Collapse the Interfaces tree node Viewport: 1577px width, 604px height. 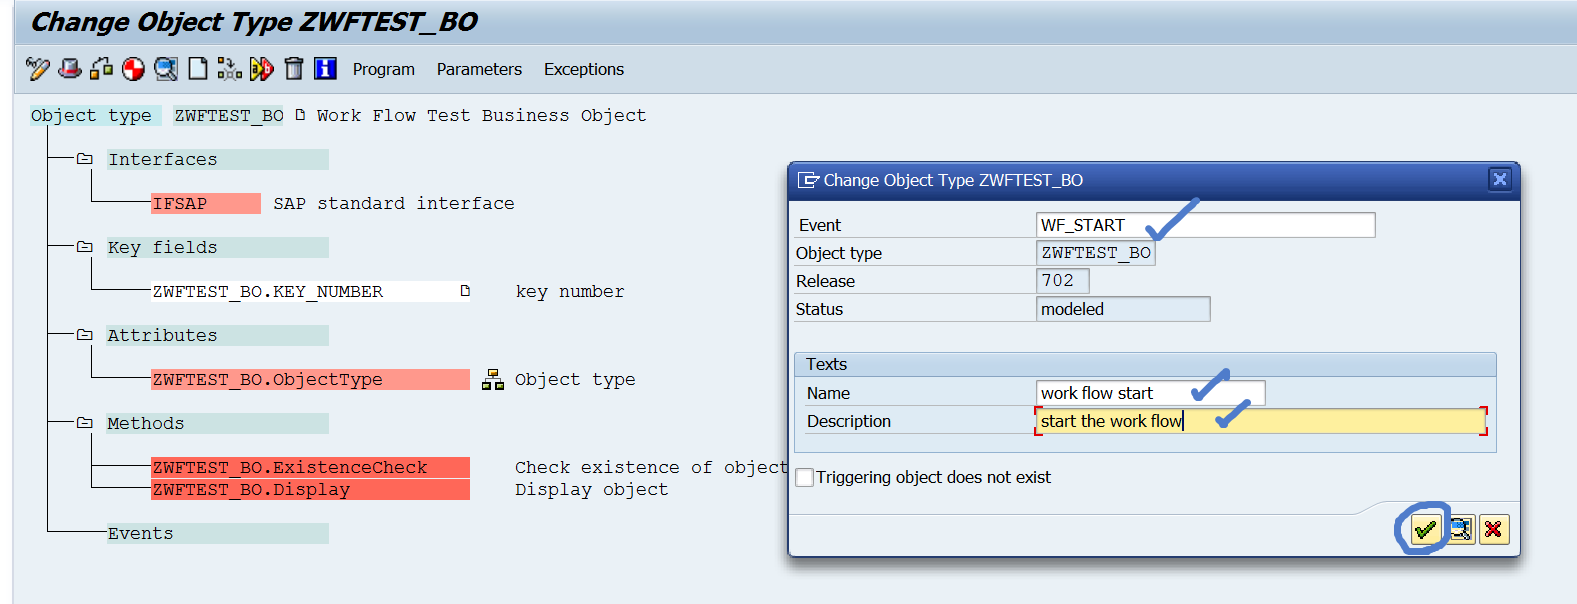[85, 159]
